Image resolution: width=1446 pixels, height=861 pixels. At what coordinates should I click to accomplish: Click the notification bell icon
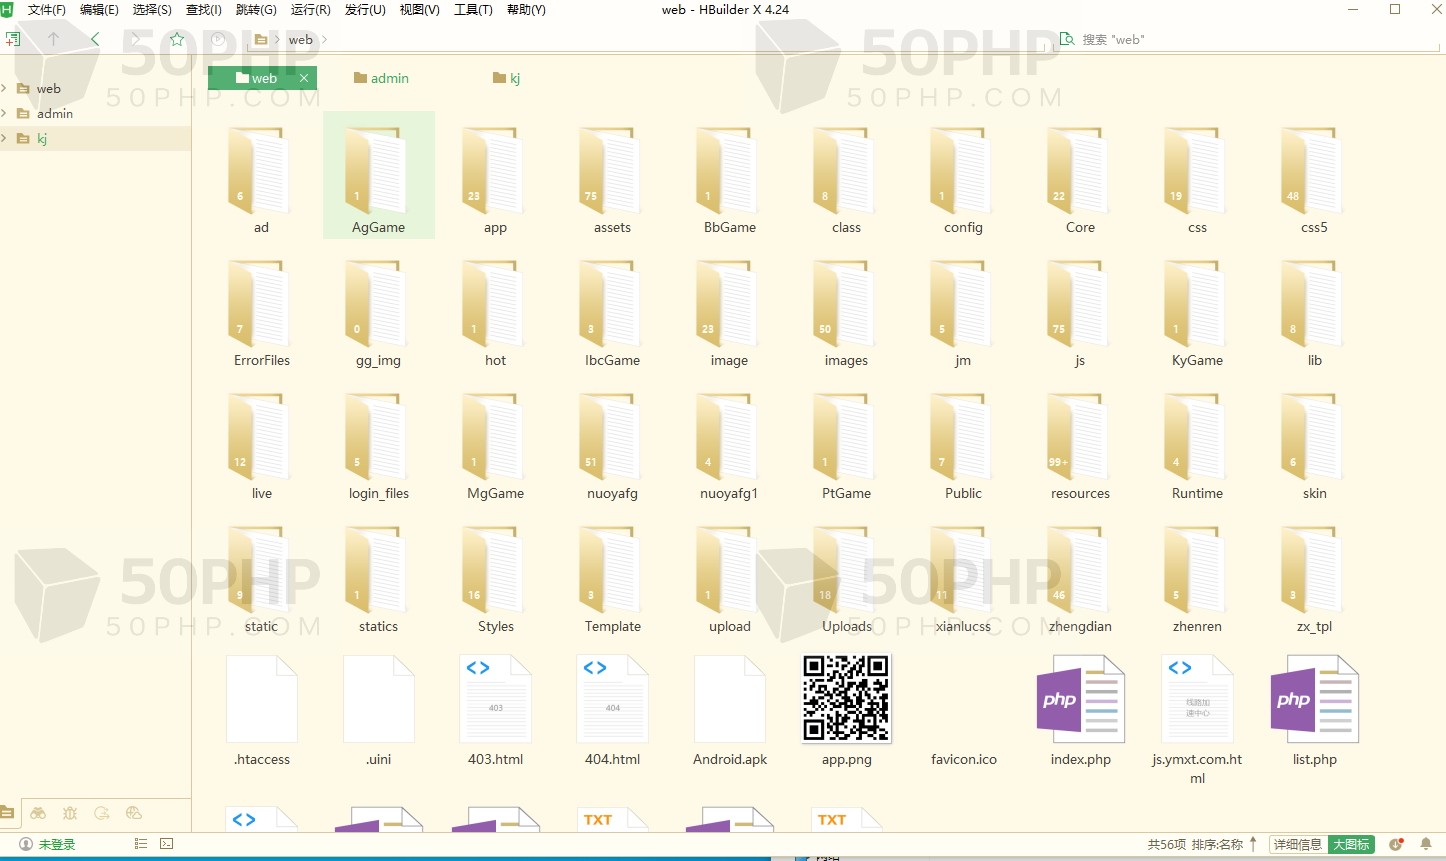(1426, 844)
